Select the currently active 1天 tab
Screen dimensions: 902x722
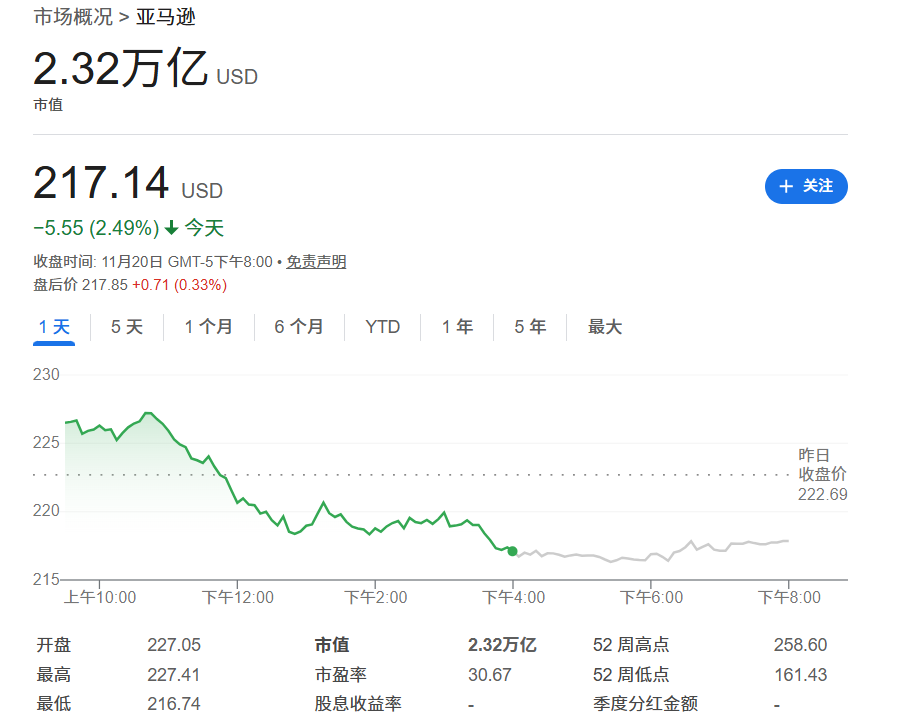(x=53, y=327)
